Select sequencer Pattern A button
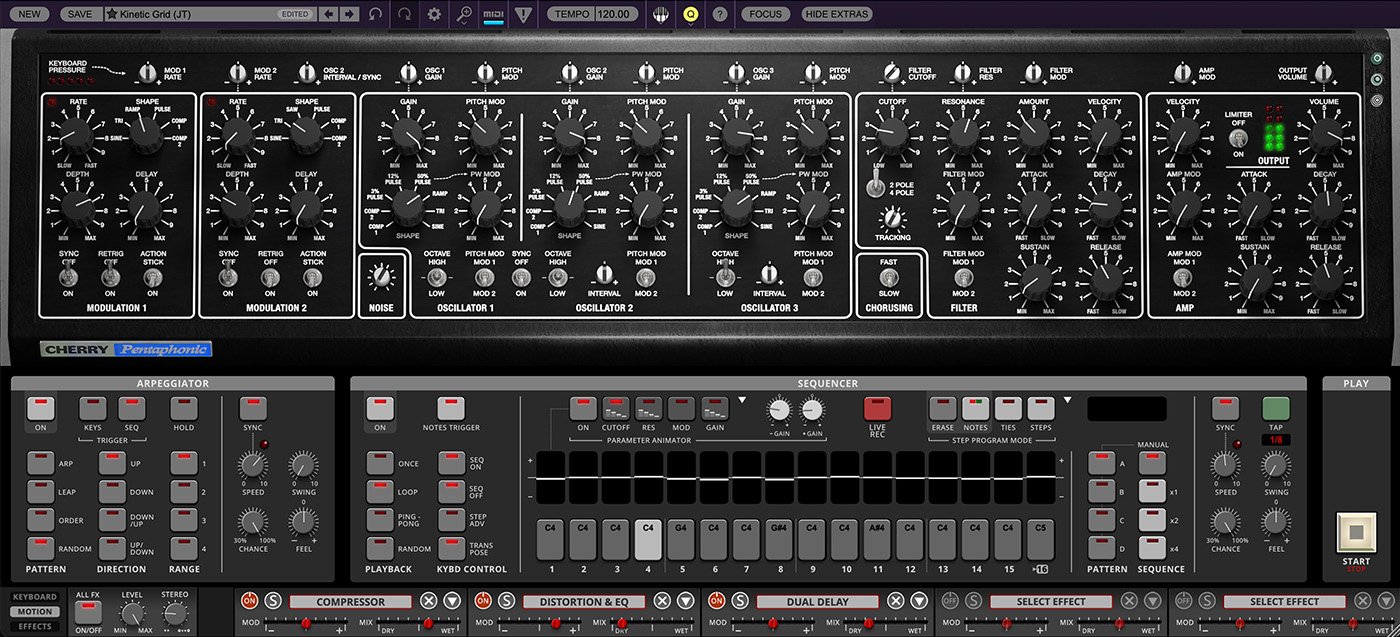 tap(1101, 462)
